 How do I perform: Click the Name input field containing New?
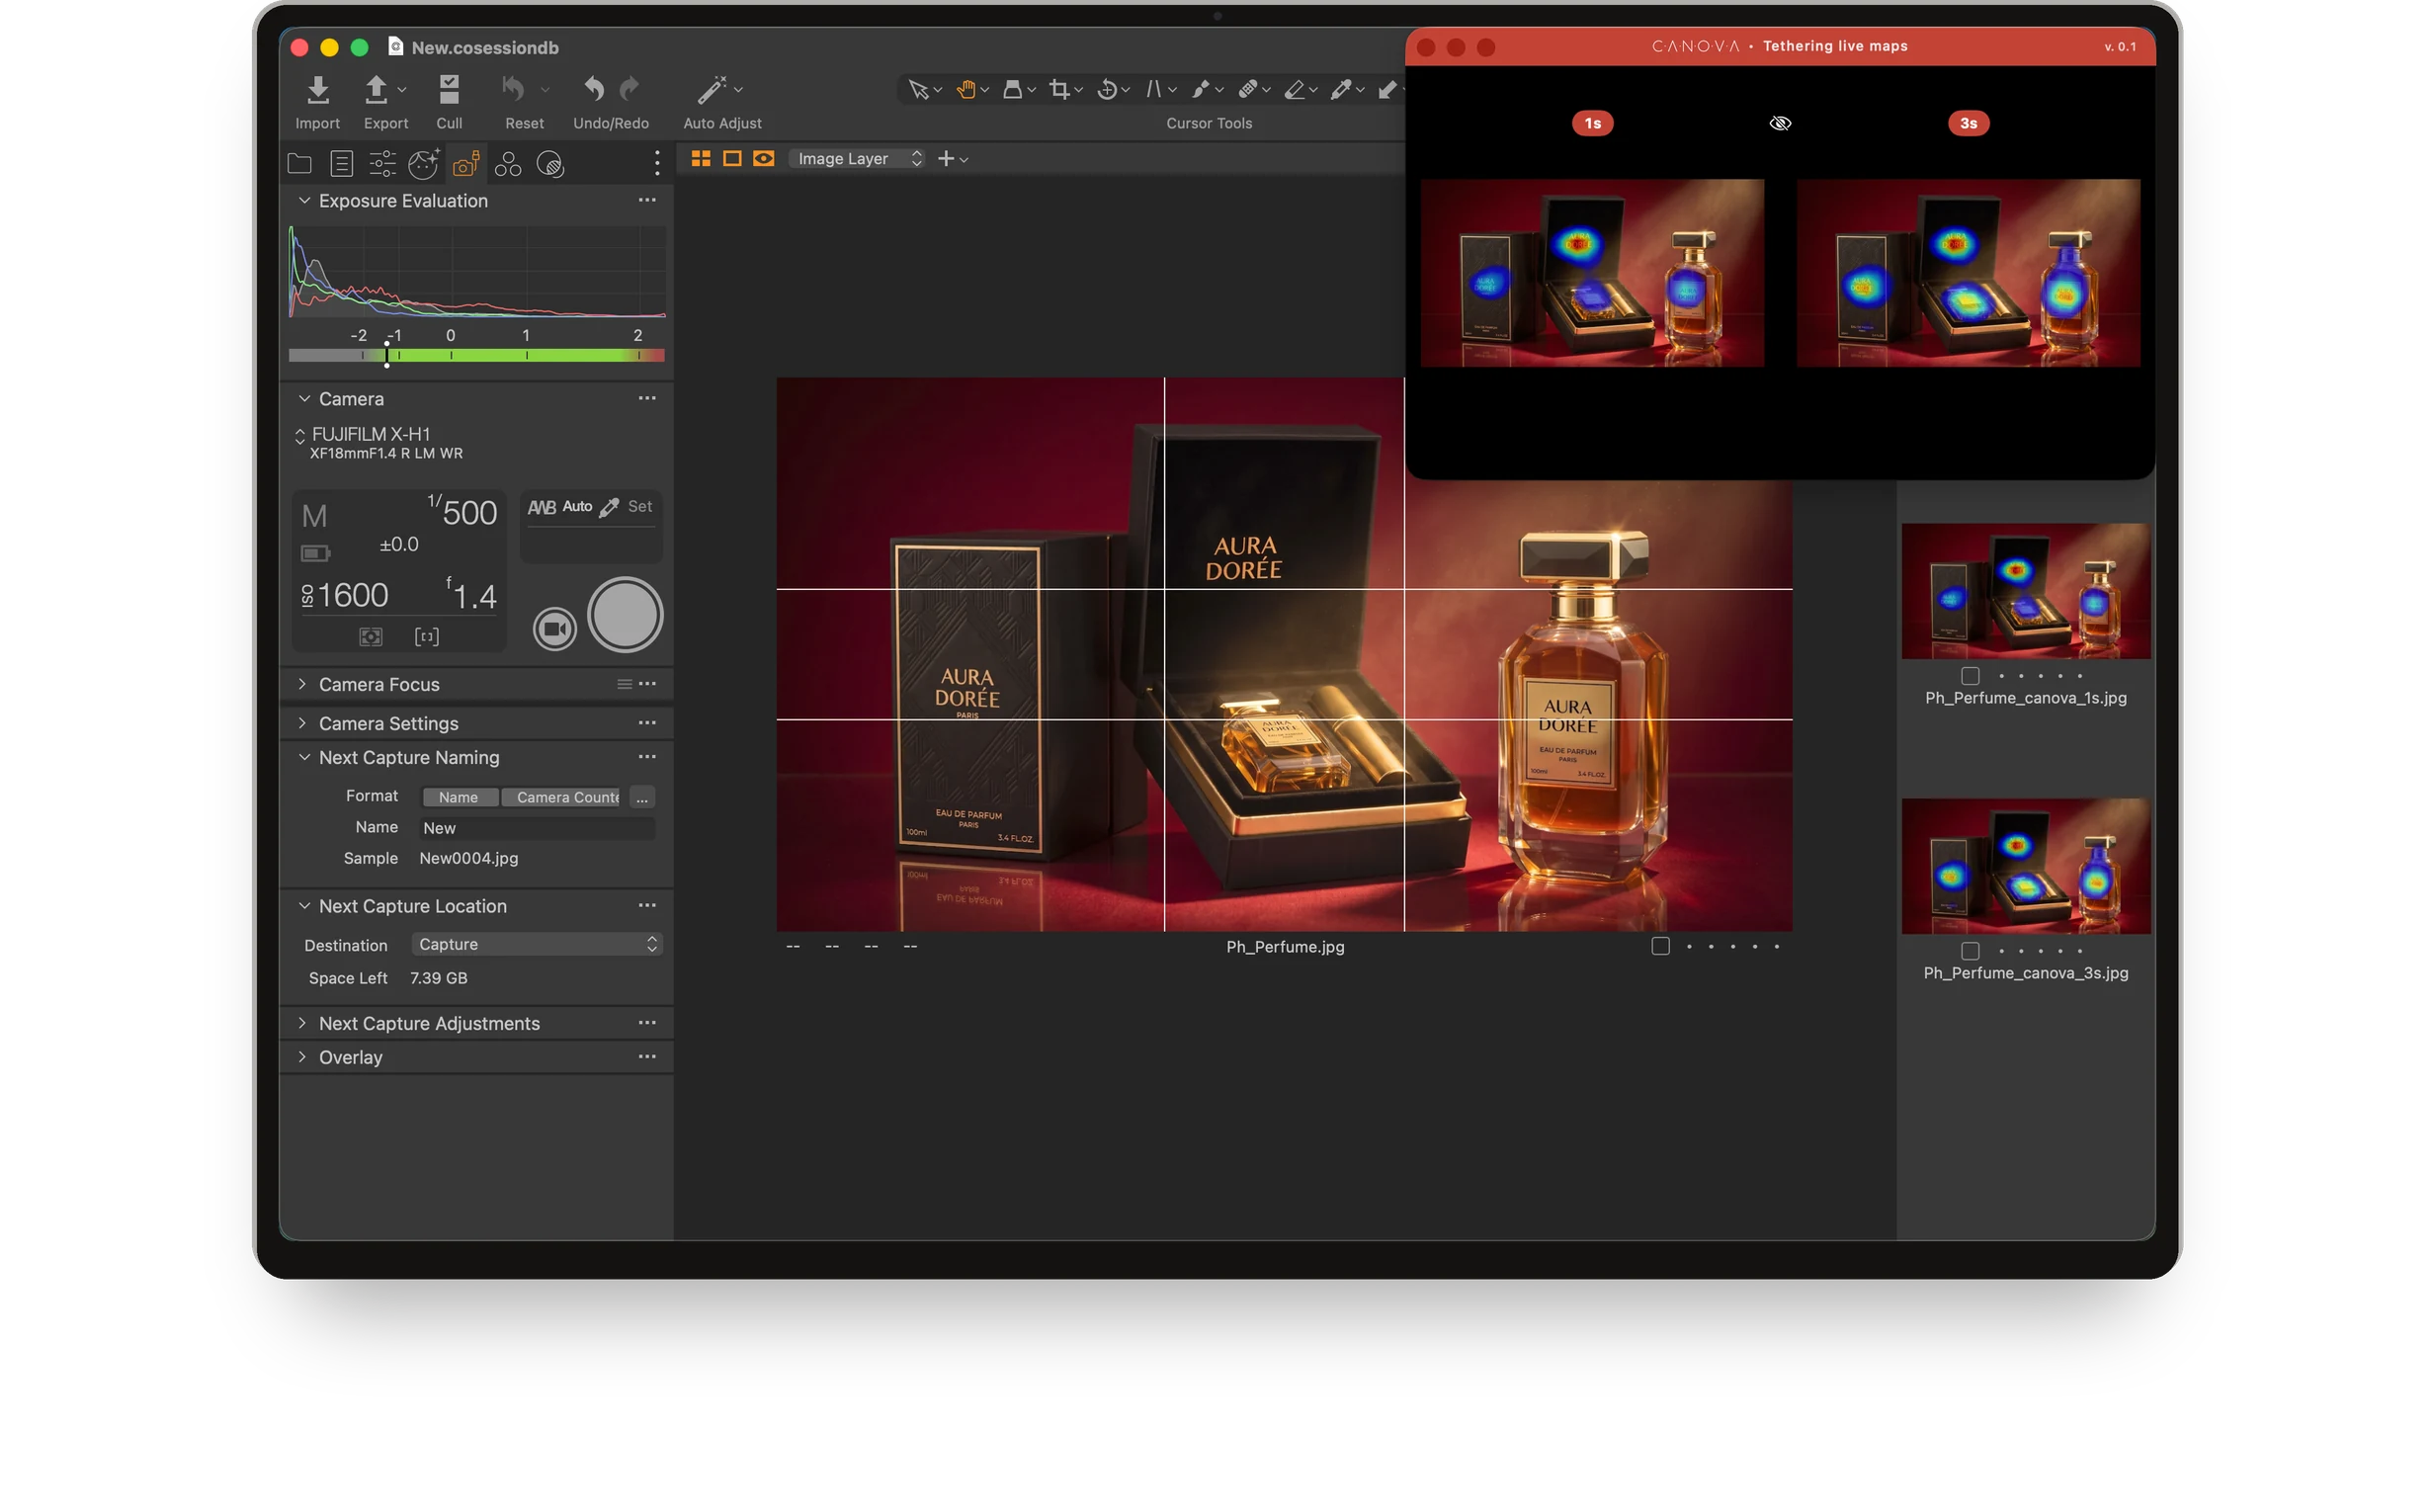(538, 829)
